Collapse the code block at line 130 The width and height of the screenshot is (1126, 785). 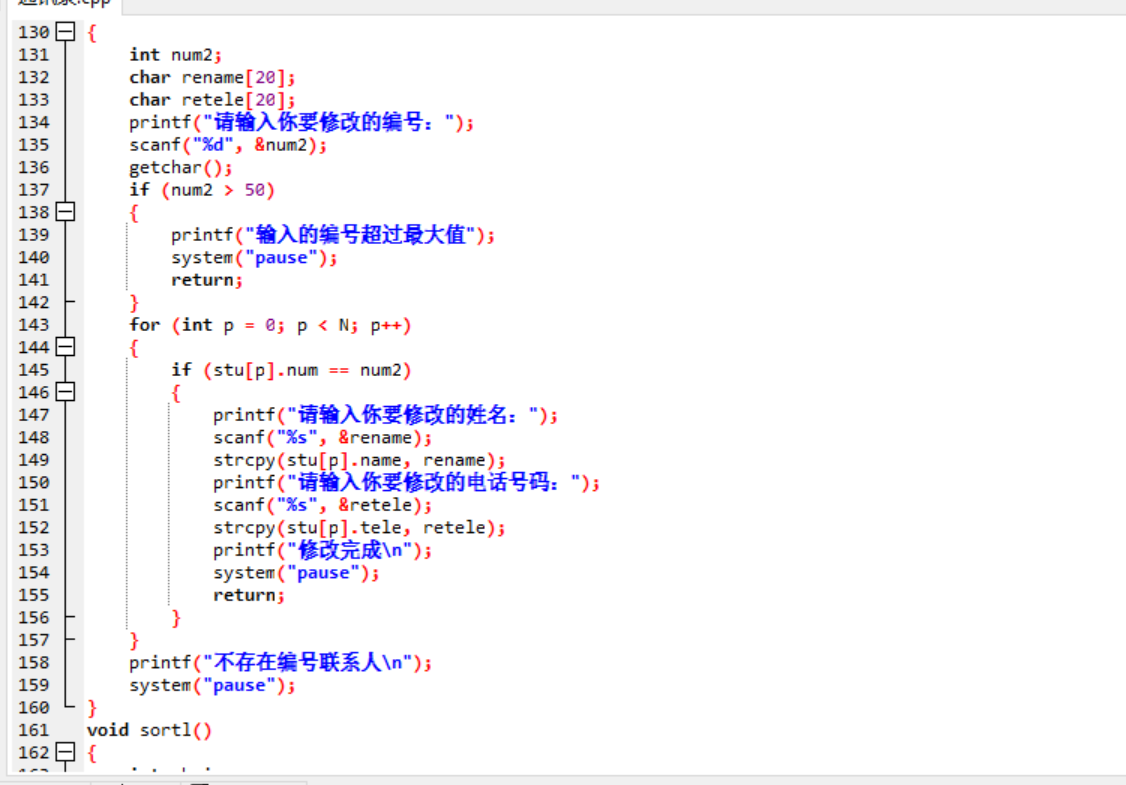(x=65, y=32)
